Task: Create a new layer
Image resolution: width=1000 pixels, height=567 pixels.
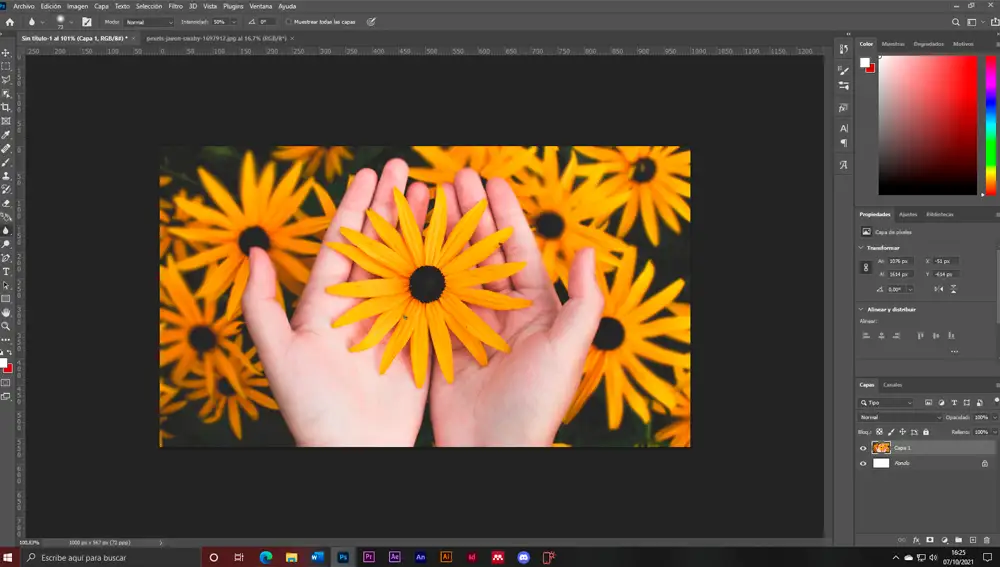Action: click(x=973, y=540)
